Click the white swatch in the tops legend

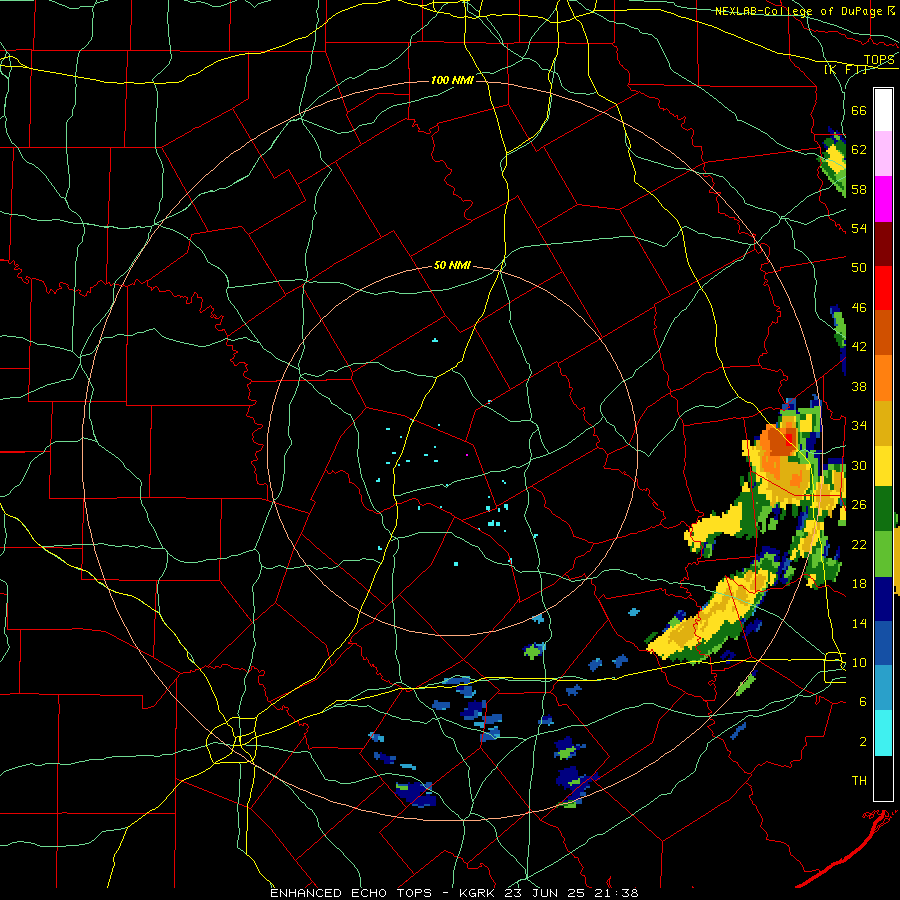(x=883, y=110)
